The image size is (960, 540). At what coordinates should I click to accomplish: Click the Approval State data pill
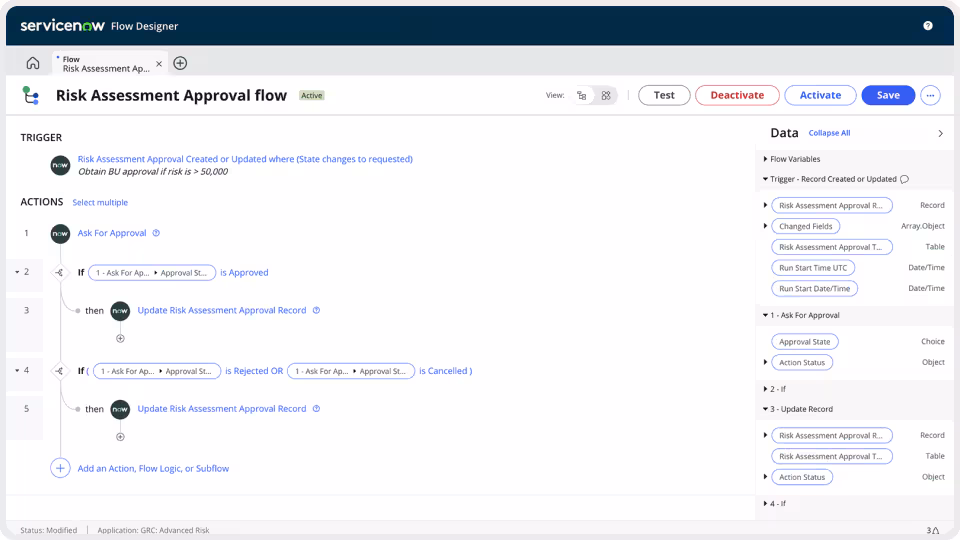tap(804, 342)
